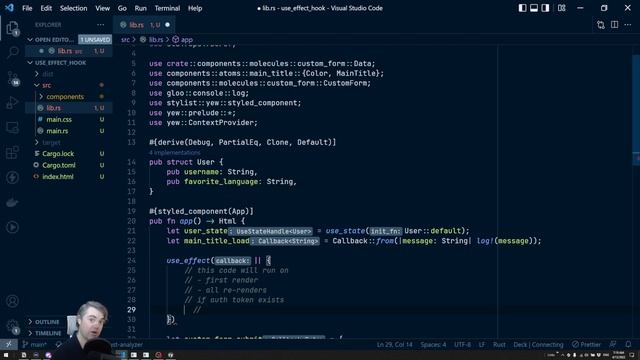
Task: Open the Manage gear icon
Action: (12, 326)
